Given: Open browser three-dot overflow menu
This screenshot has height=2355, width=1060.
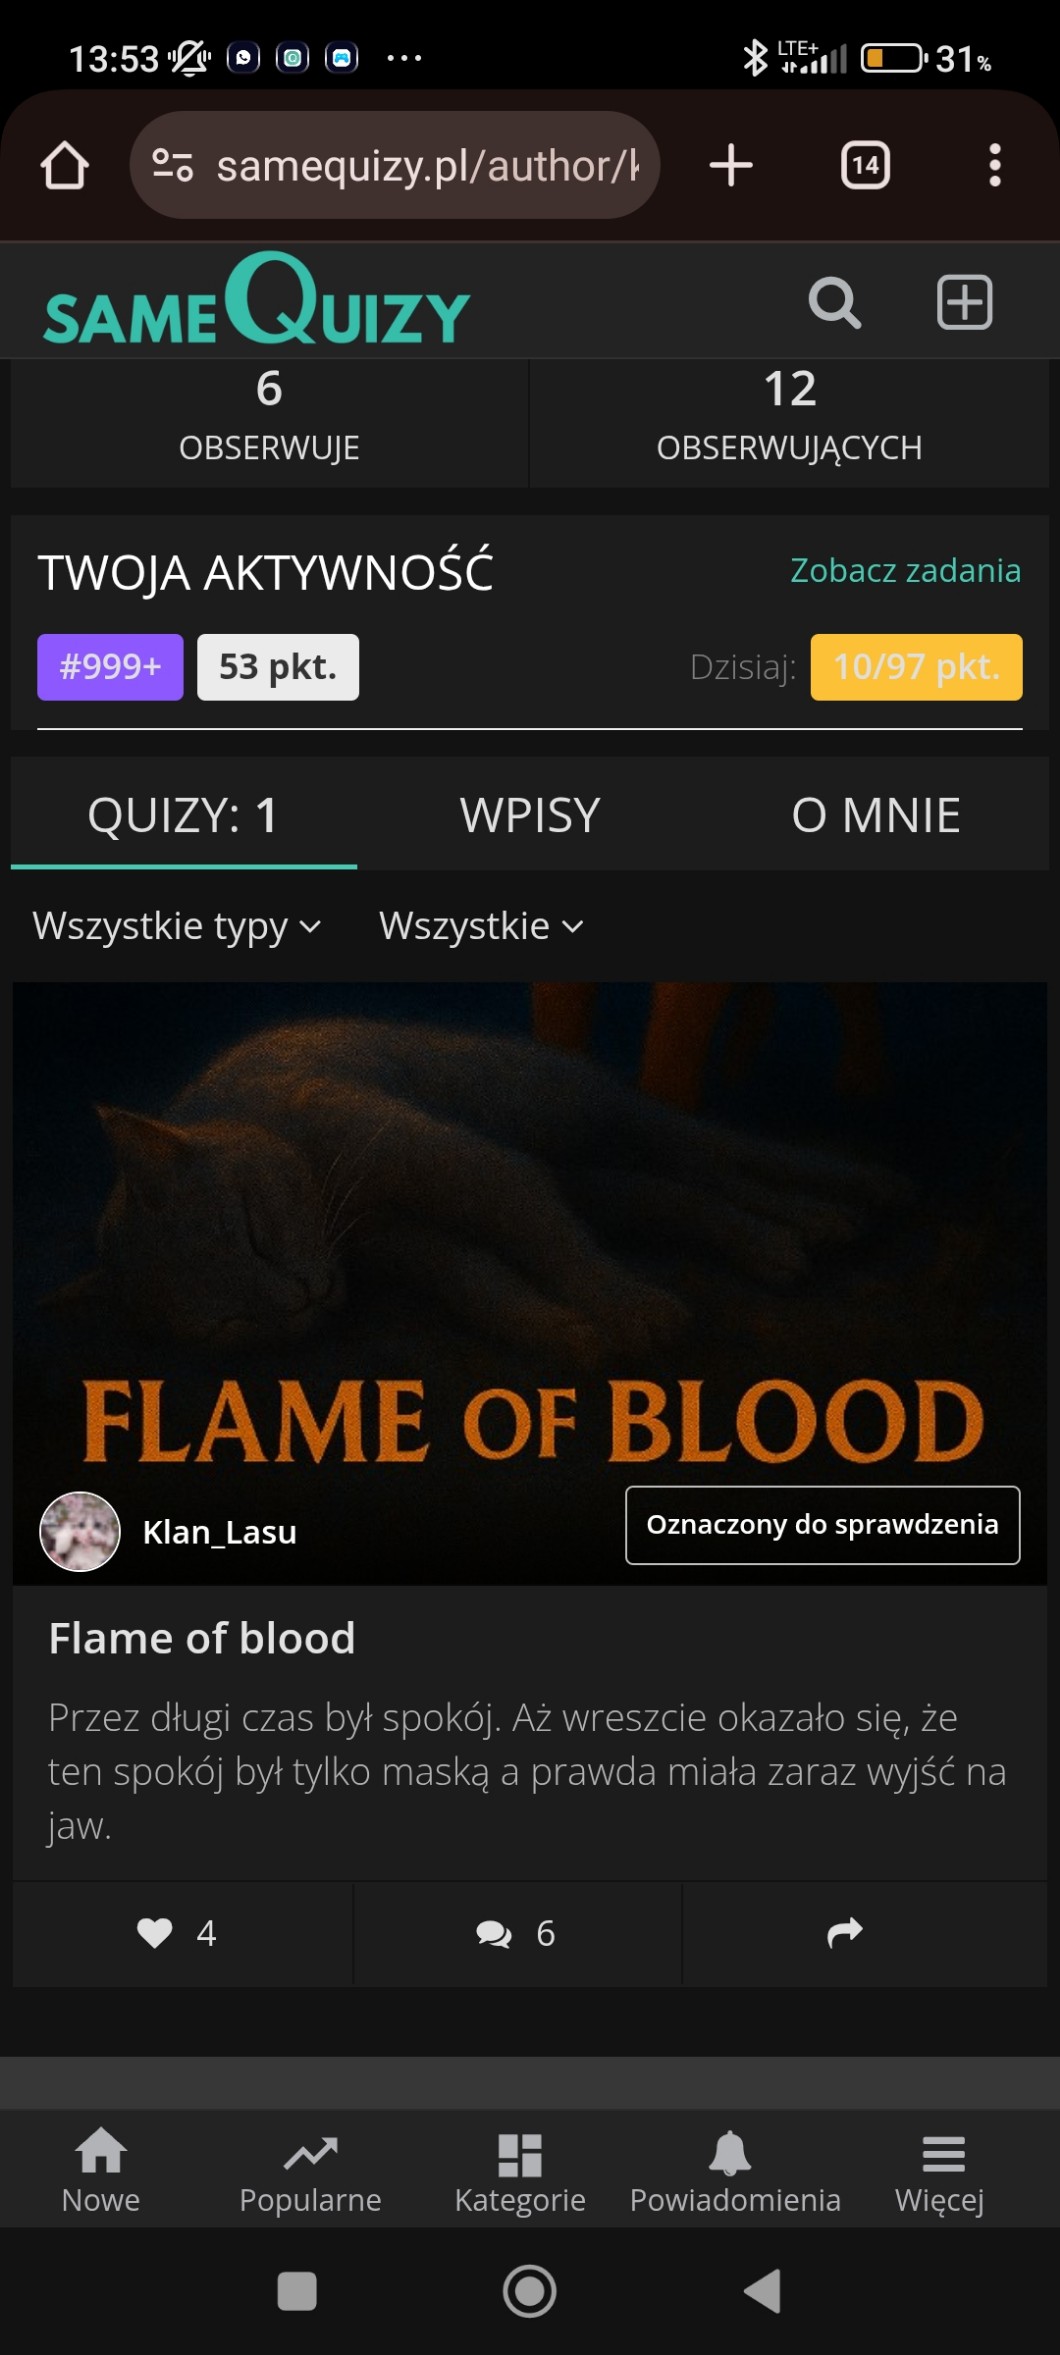Looking at the screenshot, I should [994, 165].
